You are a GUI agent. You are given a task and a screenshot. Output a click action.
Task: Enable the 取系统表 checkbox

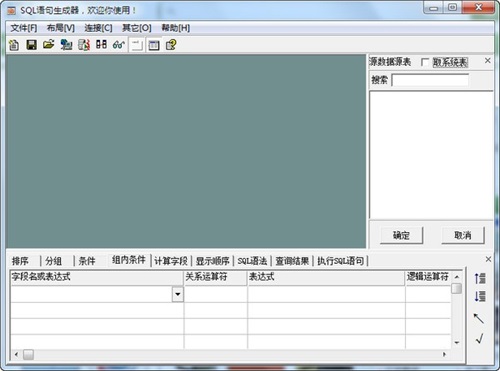pyautogui.click(x=425, y=62)
